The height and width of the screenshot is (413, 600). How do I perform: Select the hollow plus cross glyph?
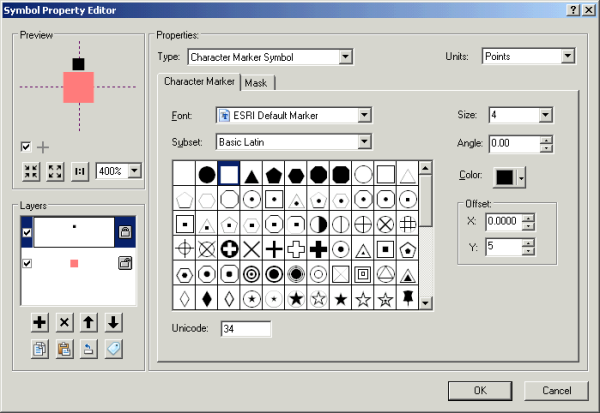(296, 249)
